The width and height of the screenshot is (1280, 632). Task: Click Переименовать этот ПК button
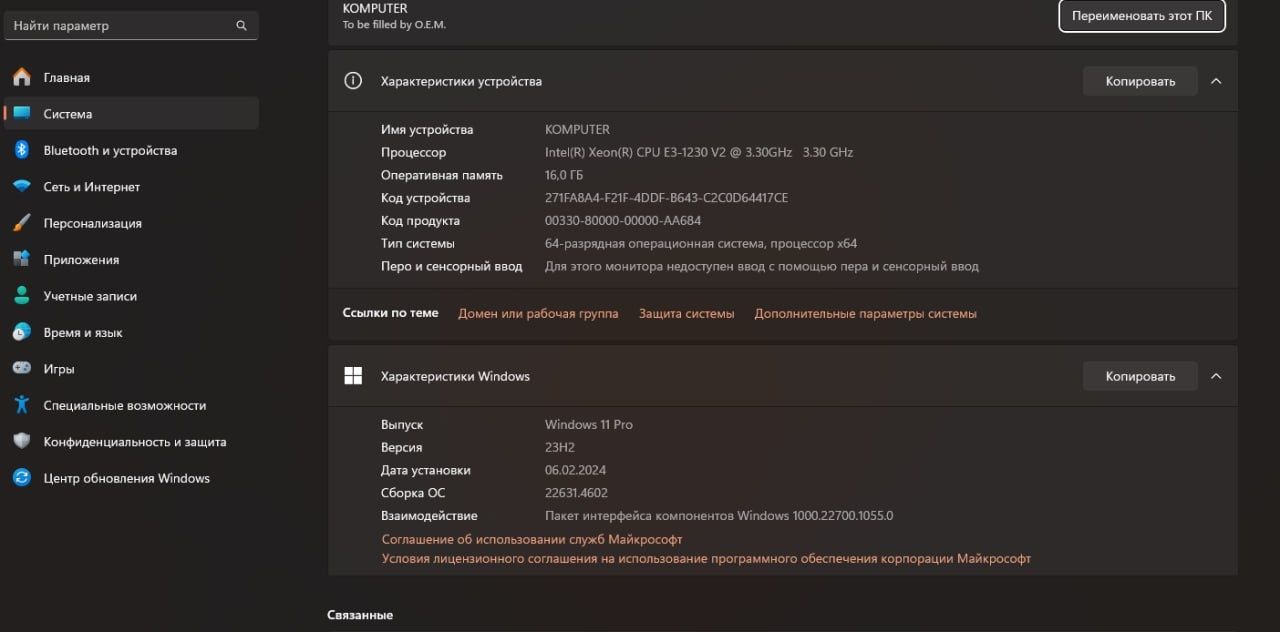[1142, 16]
